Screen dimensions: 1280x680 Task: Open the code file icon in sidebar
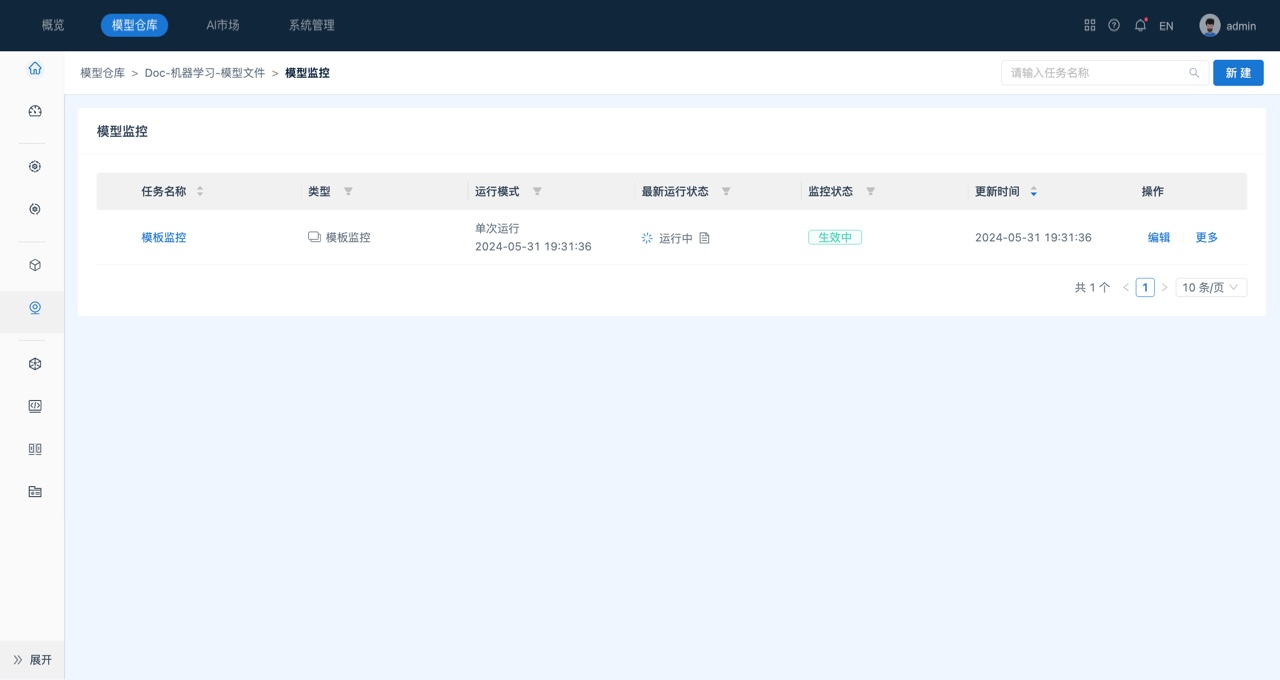click(35, 406)
